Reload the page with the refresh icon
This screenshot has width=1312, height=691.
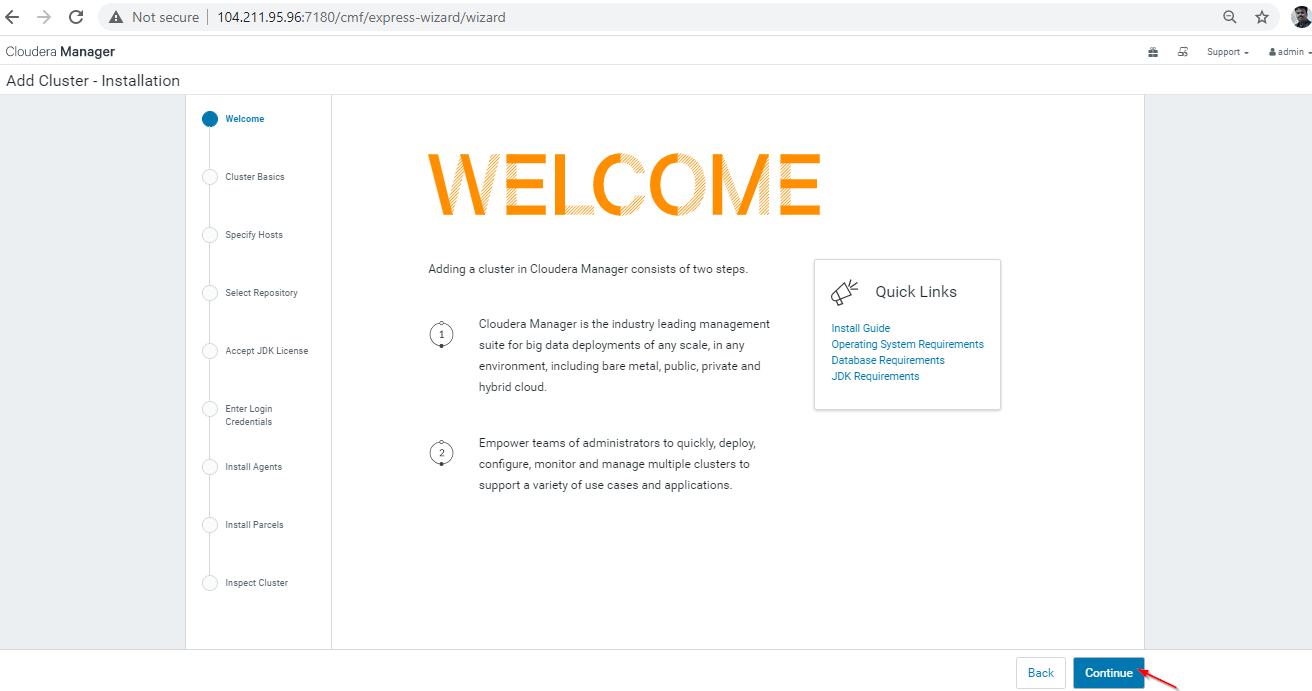click(x=76, y=17)
